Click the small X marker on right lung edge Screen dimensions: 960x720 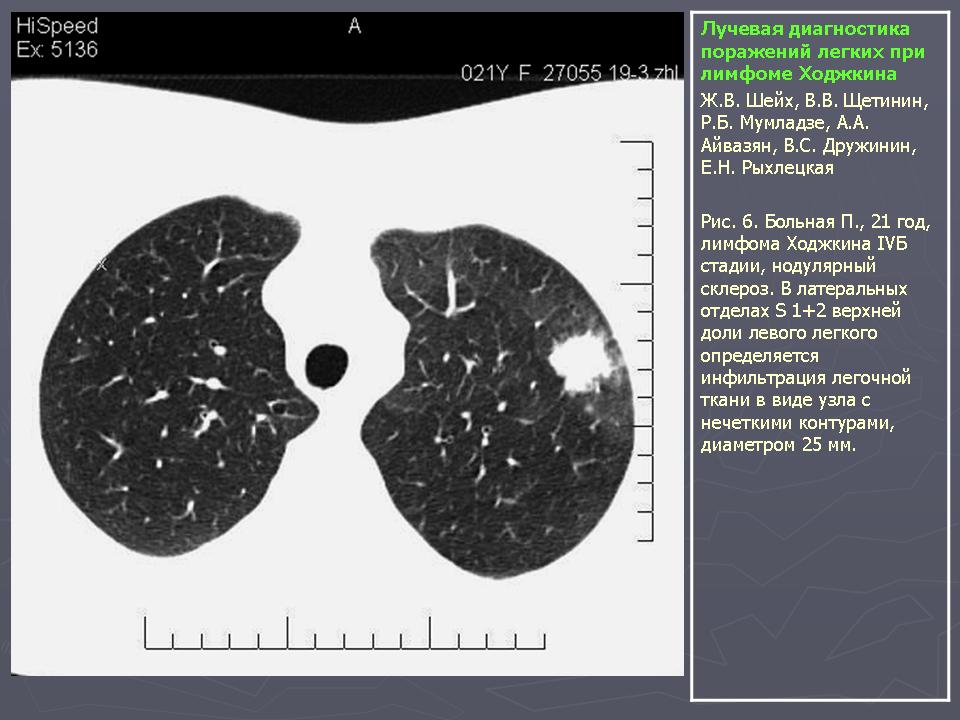101,265
